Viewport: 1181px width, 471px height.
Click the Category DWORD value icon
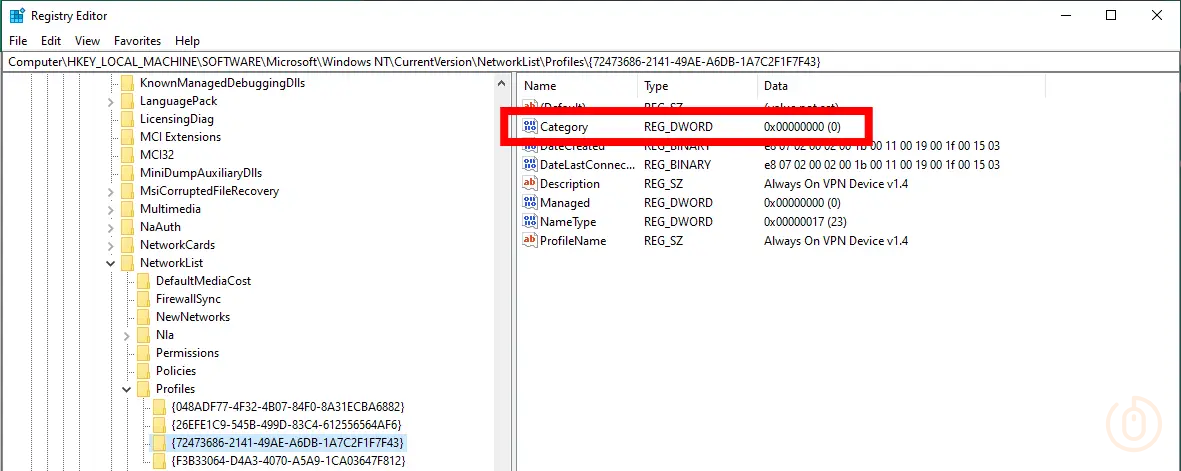point(530,127)
